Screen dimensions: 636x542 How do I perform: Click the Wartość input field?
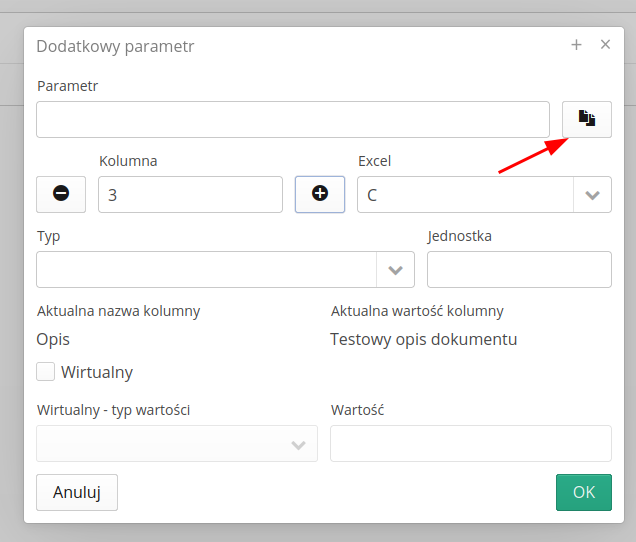coord(470,444)
